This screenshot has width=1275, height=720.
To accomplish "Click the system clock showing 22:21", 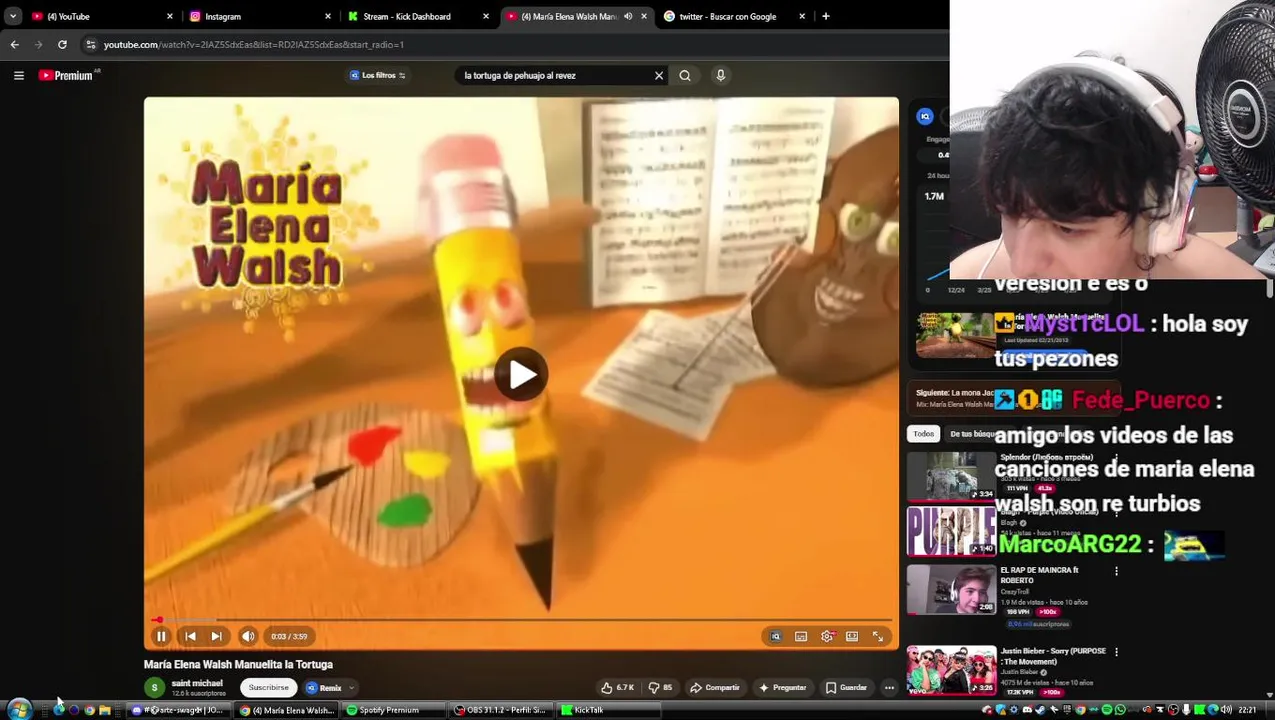I will click(1247, 710).
